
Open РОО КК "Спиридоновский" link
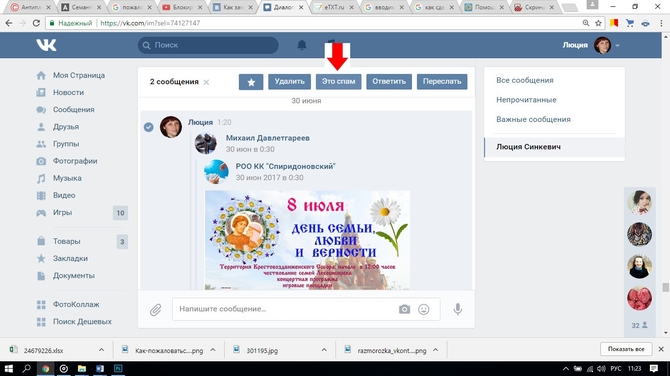click(285, 166)
